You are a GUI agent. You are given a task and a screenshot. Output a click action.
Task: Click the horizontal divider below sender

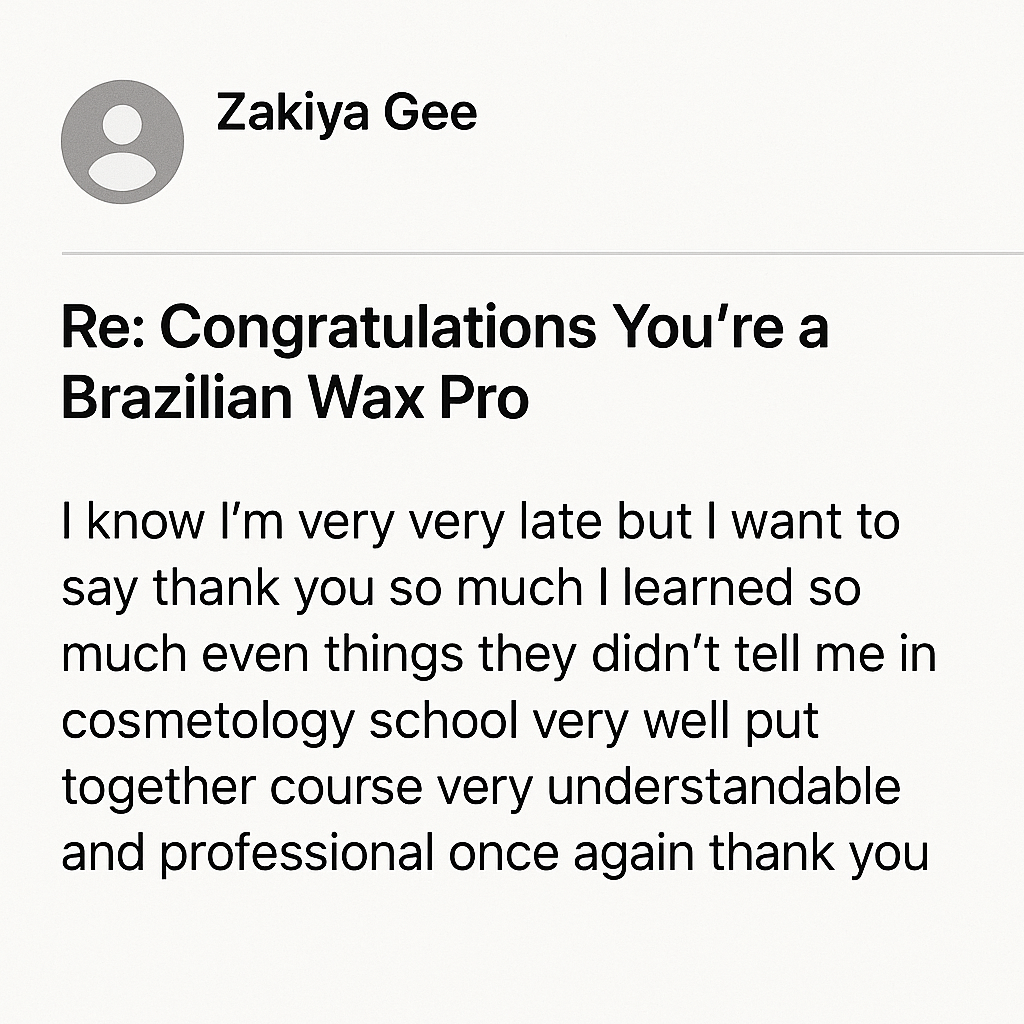[543, 253]
